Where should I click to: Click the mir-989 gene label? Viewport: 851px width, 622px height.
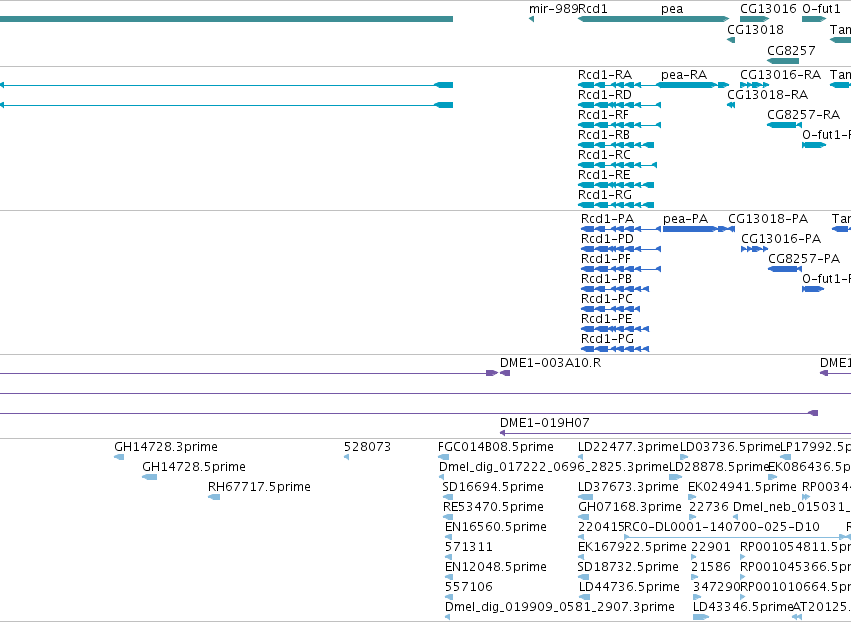click(x=554, y=9)
